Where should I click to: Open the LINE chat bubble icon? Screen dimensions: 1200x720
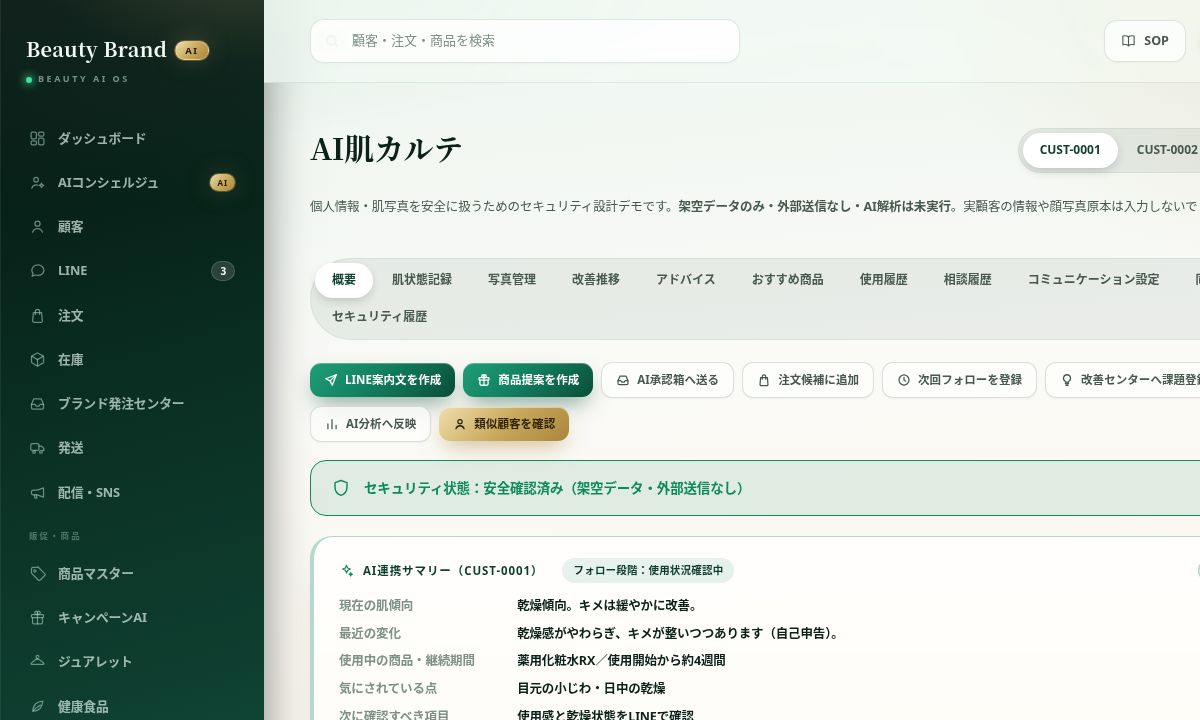coord(38,271)
